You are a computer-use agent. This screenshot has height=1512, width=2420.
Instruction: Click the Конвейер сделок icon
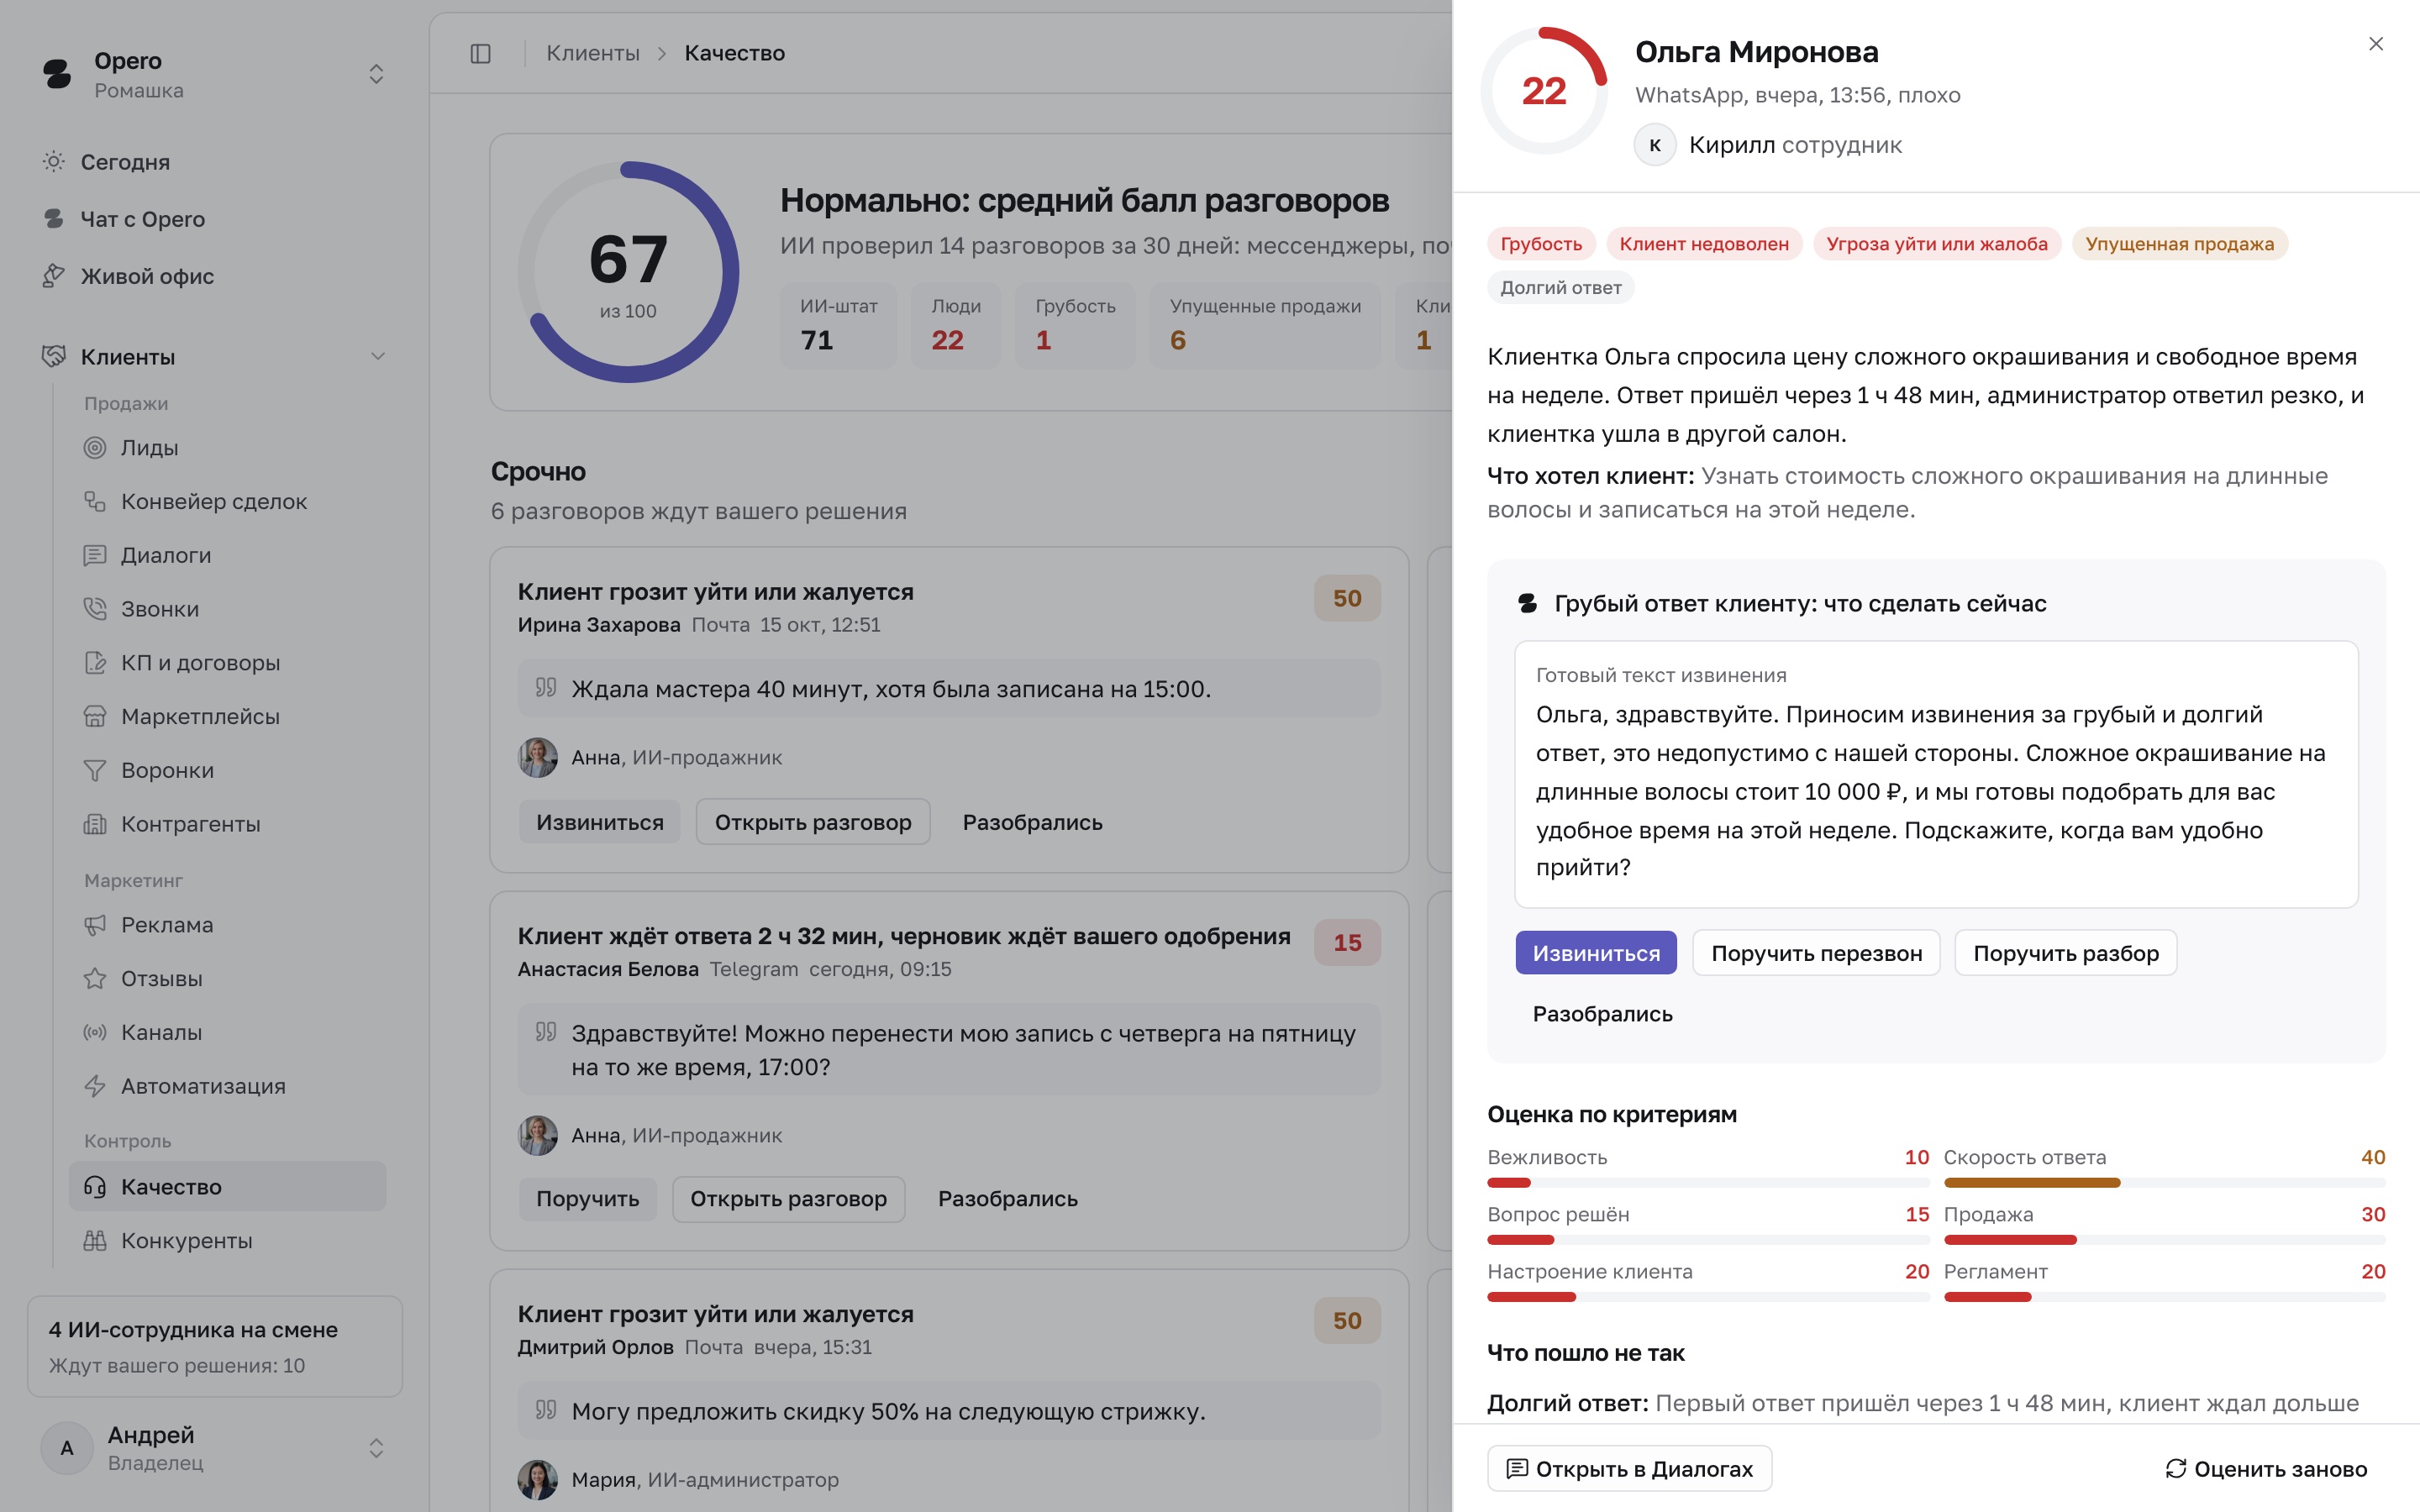[95, 501]
